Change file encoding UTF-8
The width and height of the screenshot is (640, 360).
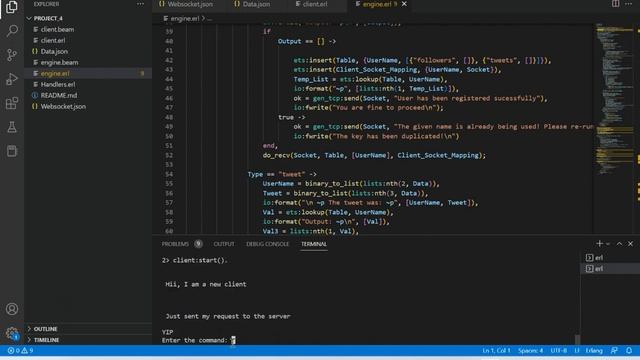click(x=558, y=351)
